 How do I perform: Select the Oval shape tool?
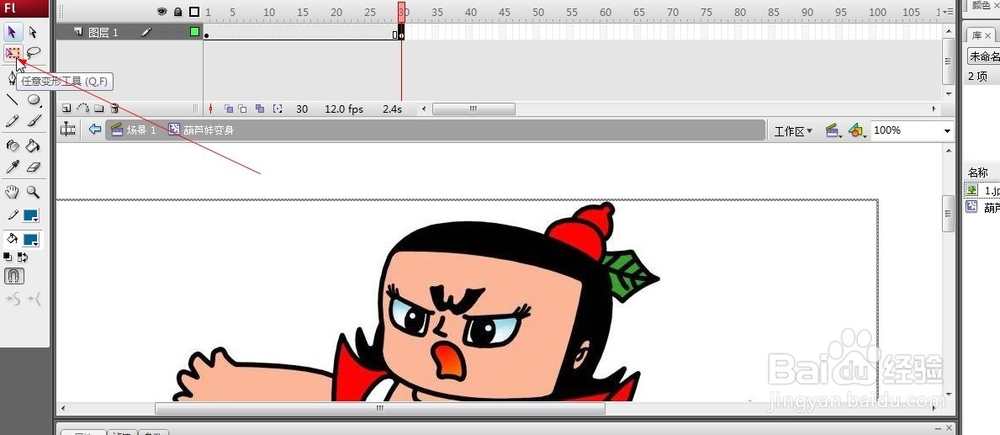(x=34, y=100)
